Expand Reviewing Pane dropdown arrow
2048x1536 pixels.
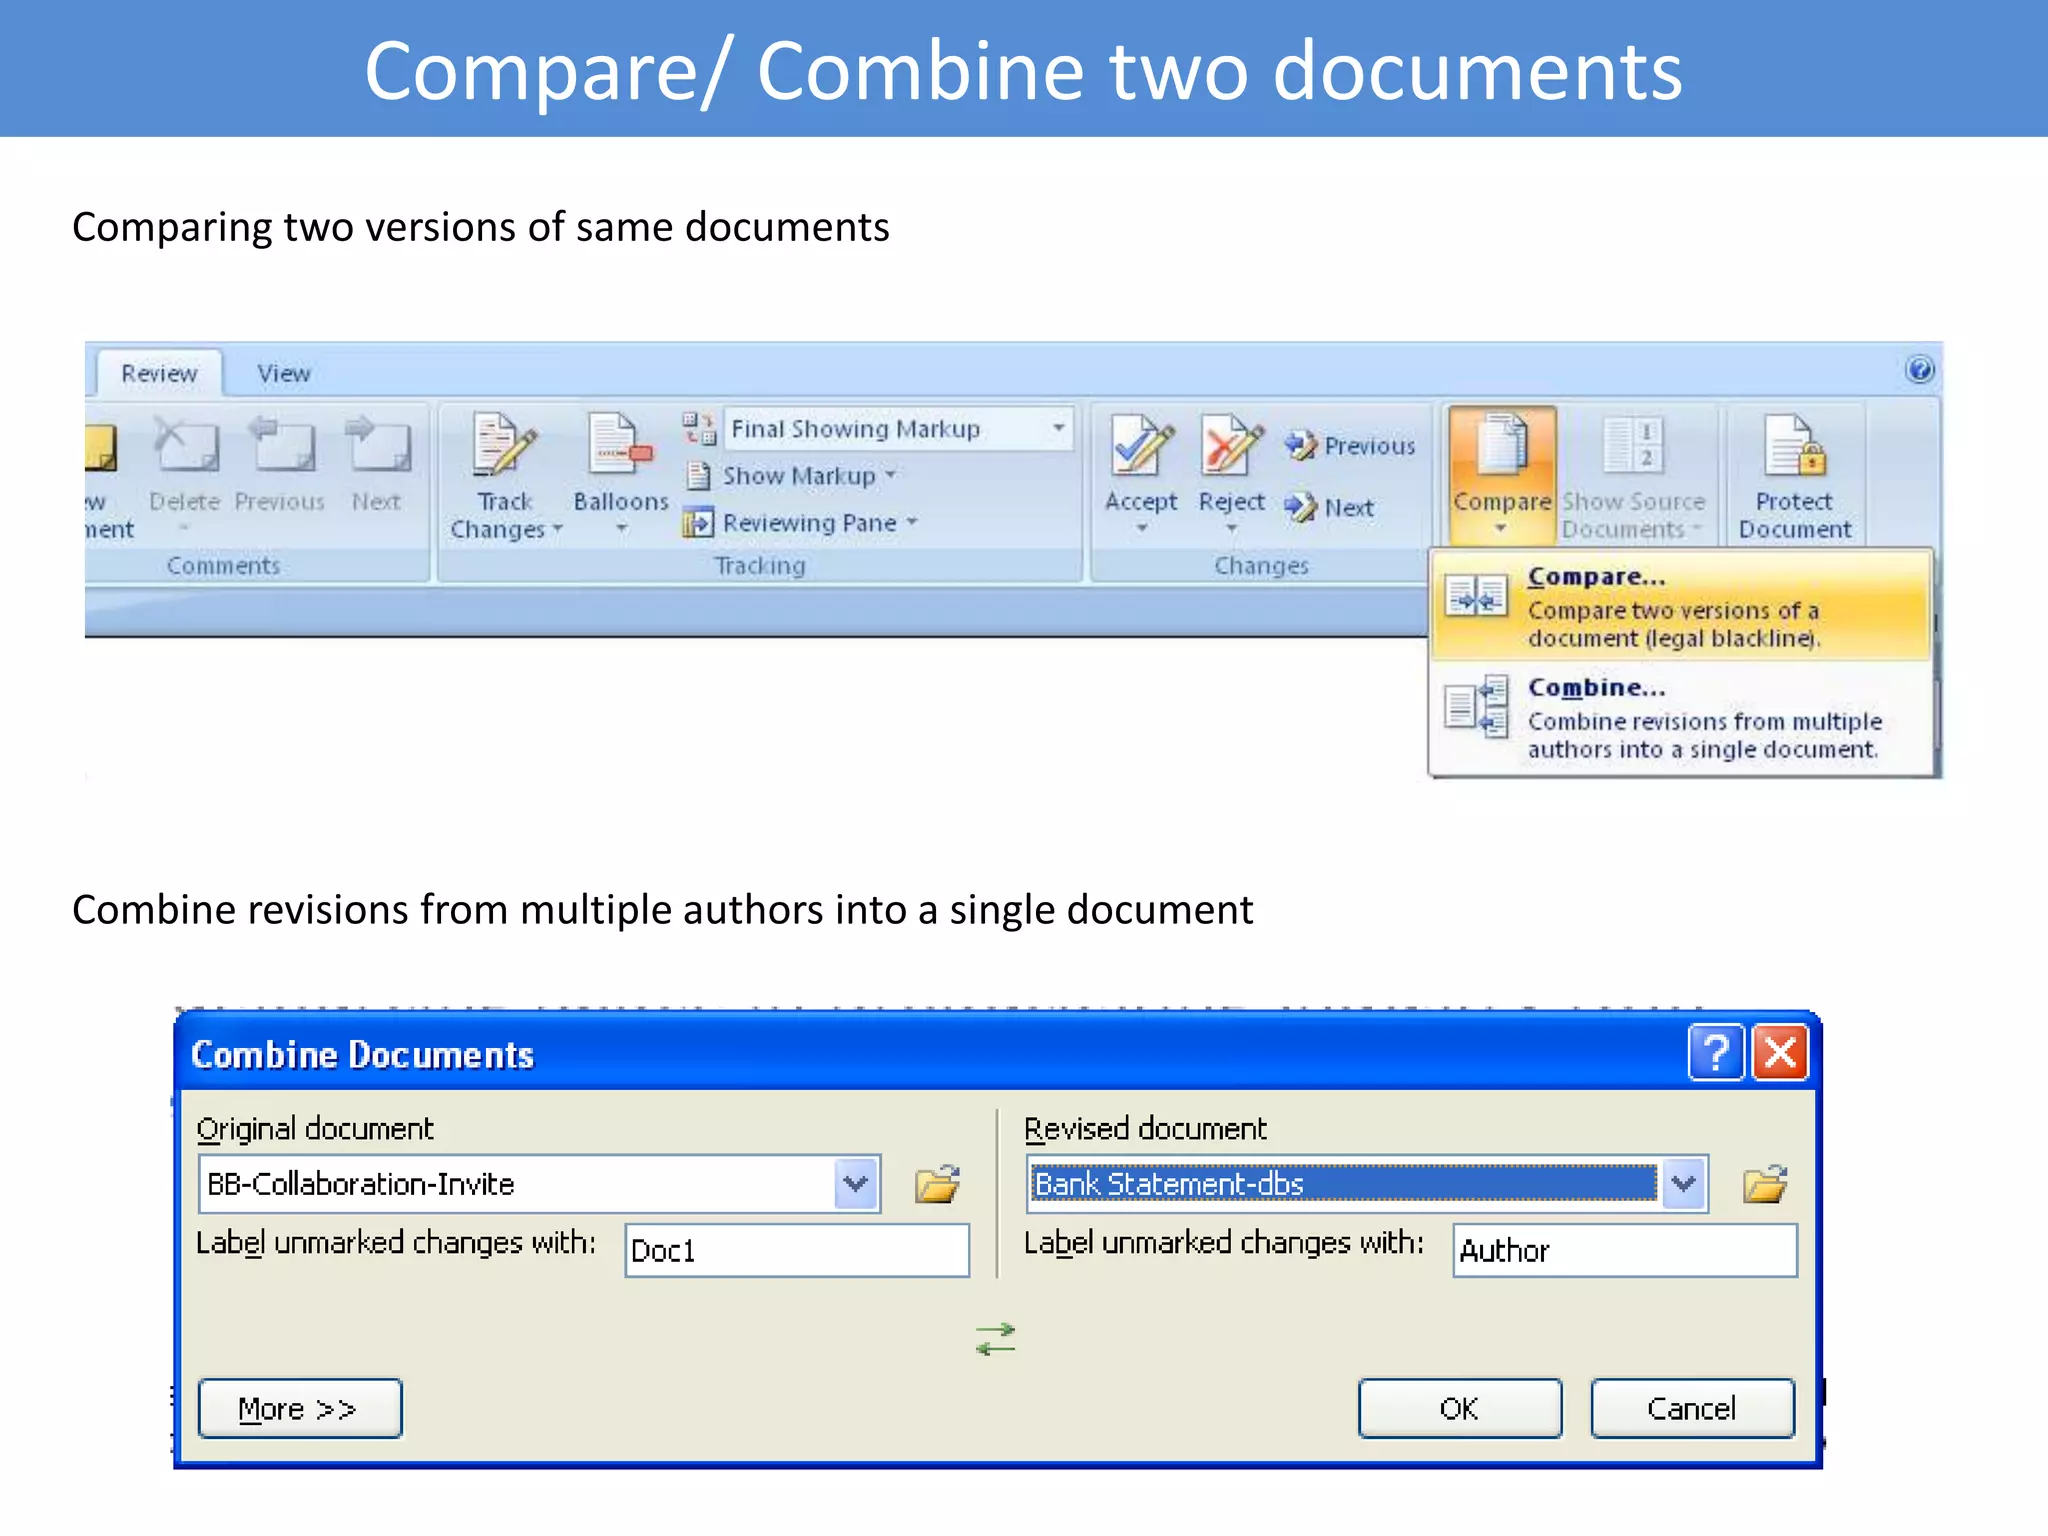911,522
